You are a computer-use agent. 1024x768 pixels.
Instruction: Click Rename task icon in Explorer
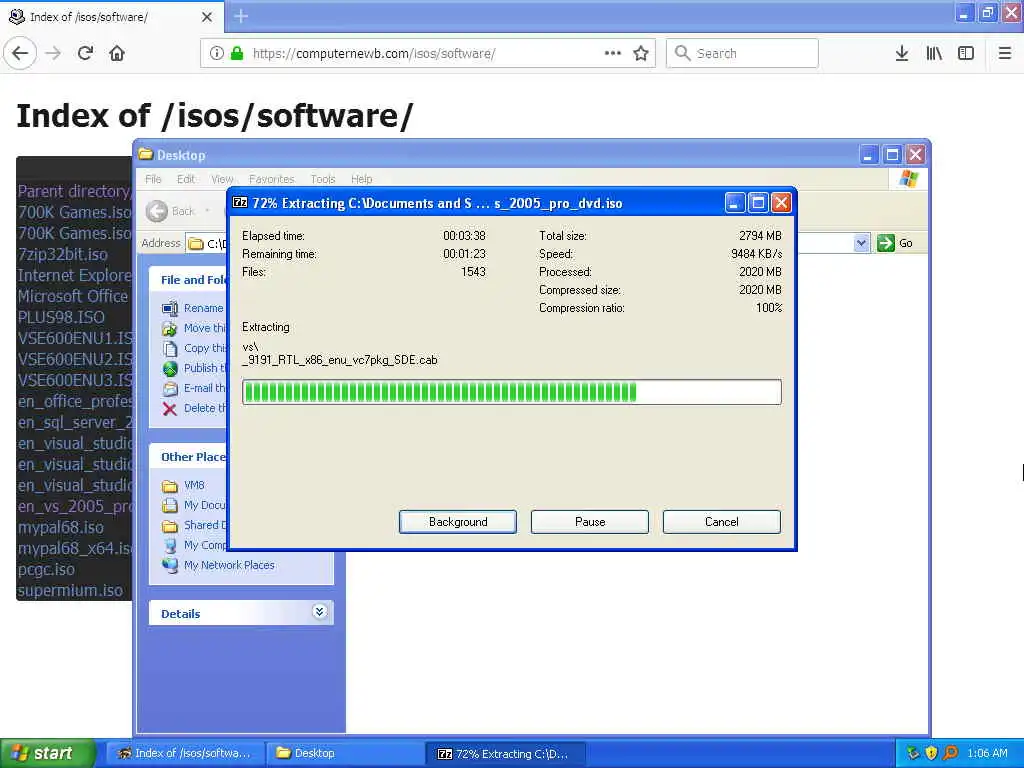click(170, 308)
